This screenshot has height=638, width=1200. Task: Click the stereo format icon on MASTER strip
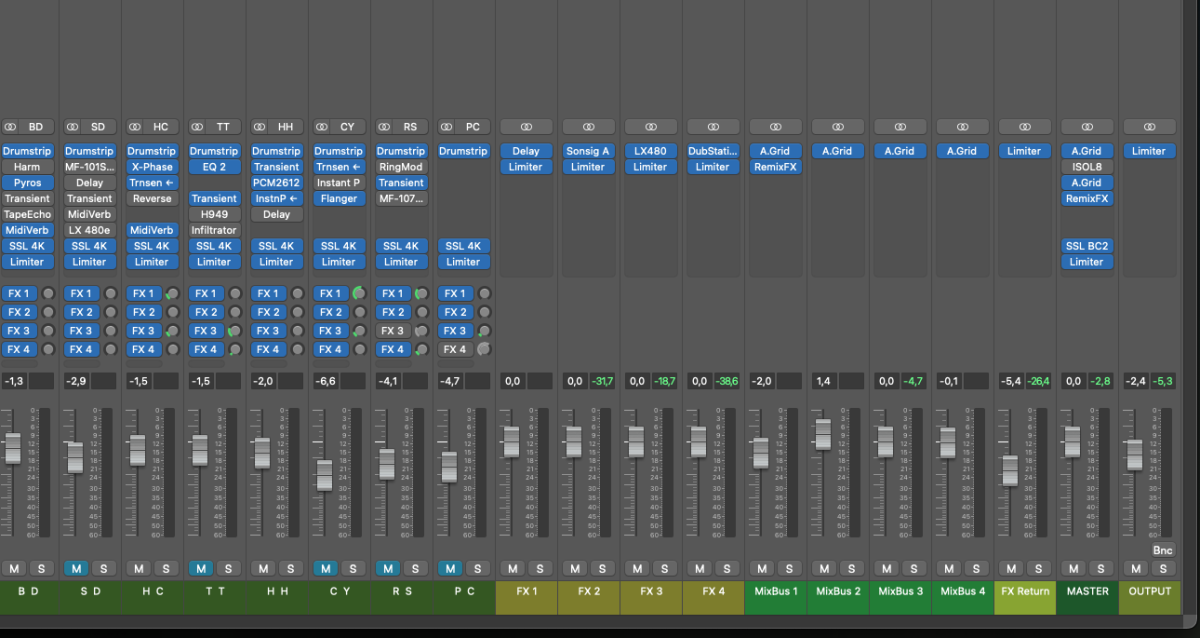[1086, 127]
